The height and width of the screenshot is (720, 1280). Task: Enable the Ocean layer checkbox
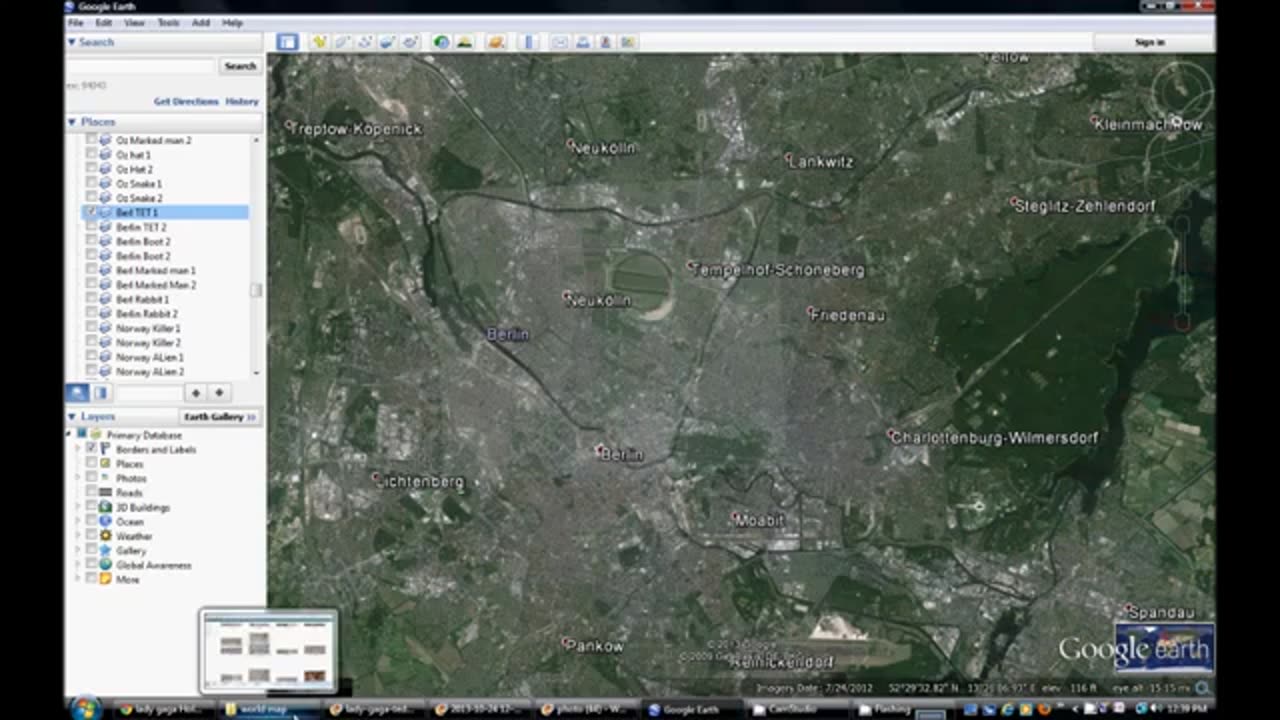pos(91,522)
